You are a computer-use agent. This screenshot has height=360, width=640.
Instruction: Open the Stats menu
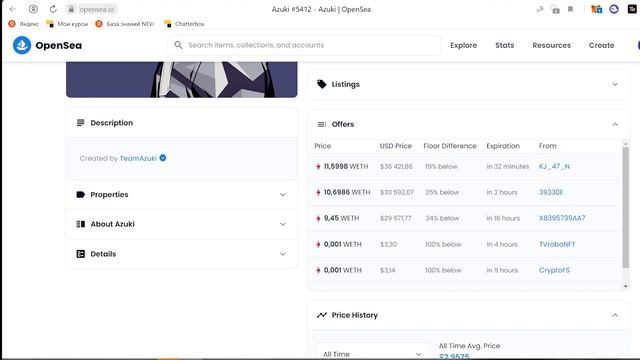504,45
